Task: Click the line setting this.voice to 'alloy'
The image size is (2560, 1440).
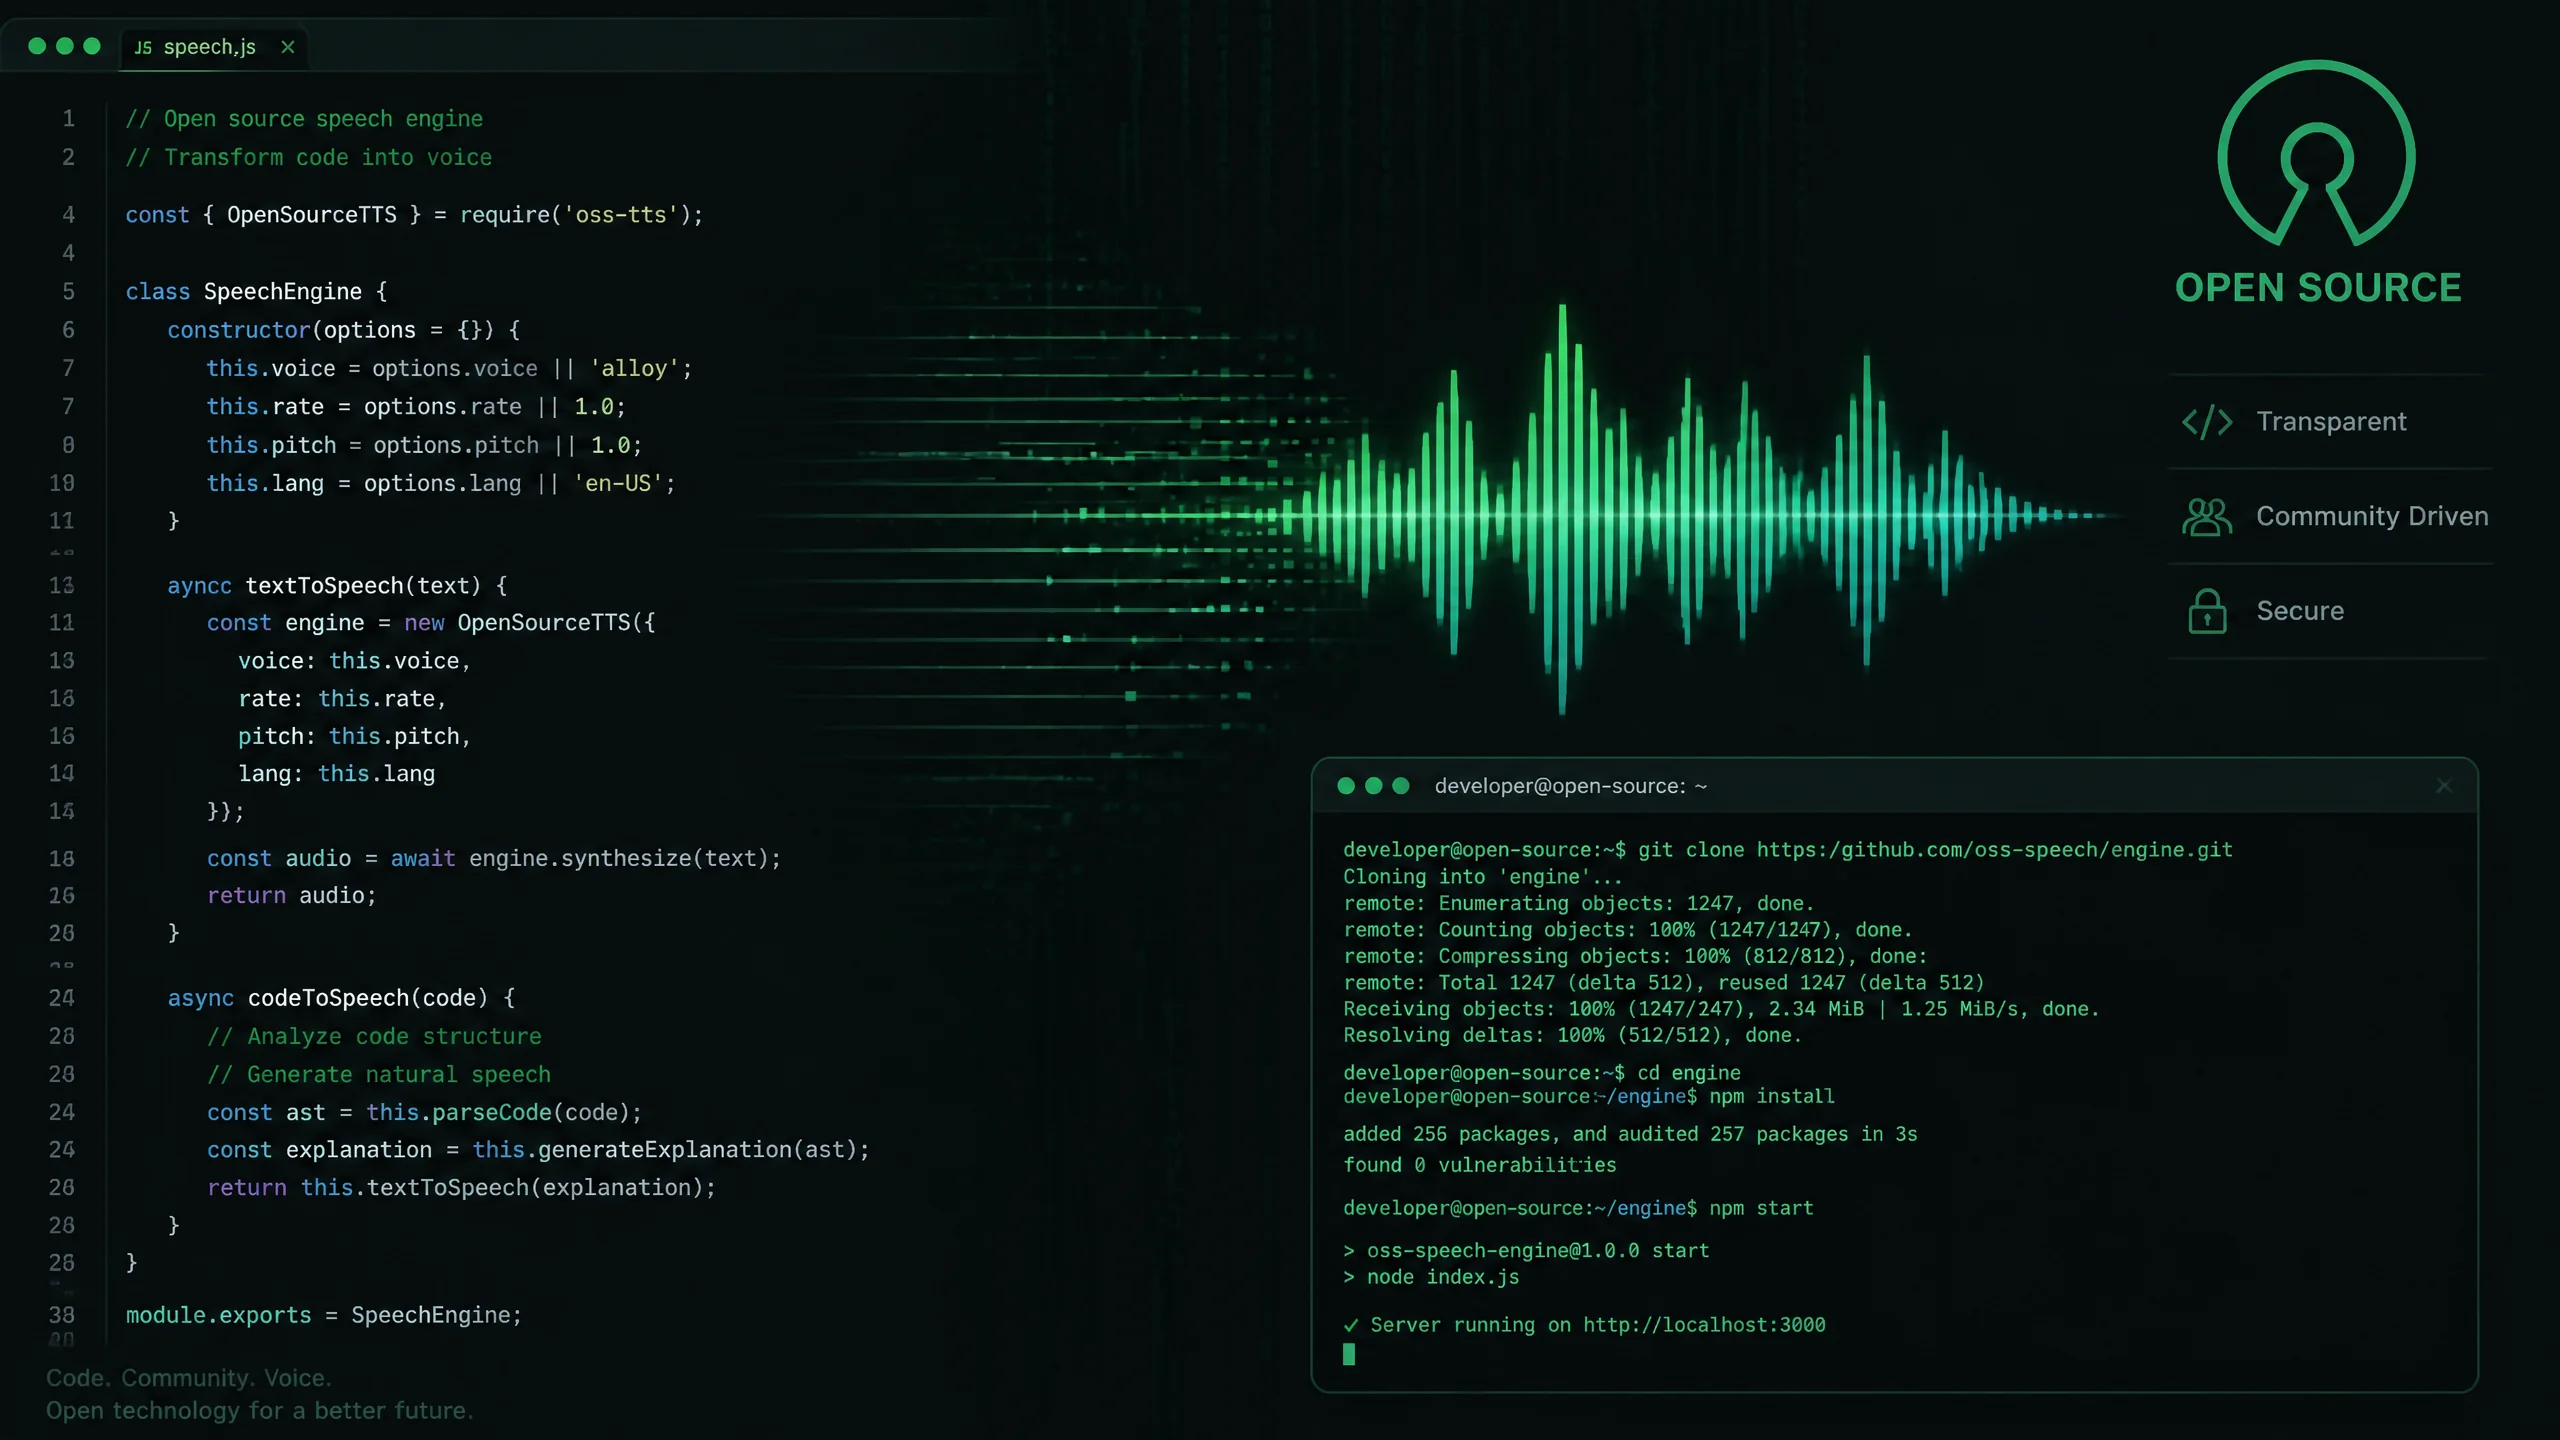Action: 449,369
